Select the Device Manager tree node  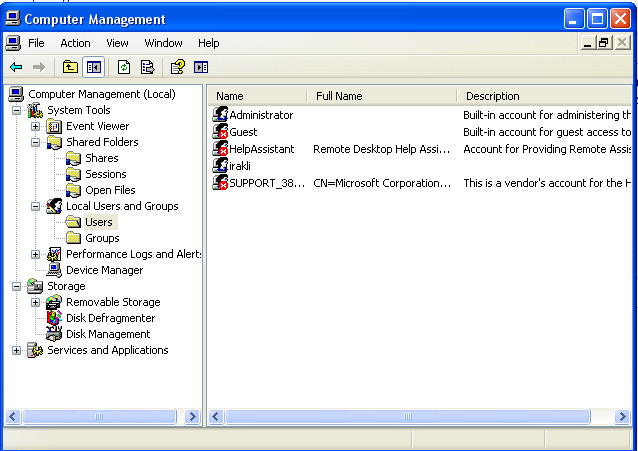point(104,270)
